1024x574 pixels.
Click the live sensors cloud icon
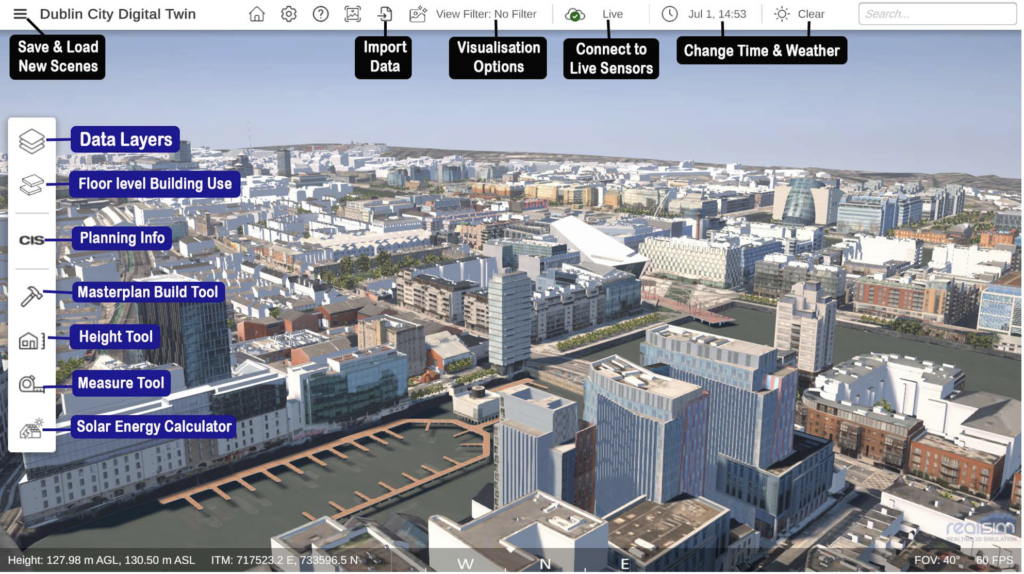[575, 14]
